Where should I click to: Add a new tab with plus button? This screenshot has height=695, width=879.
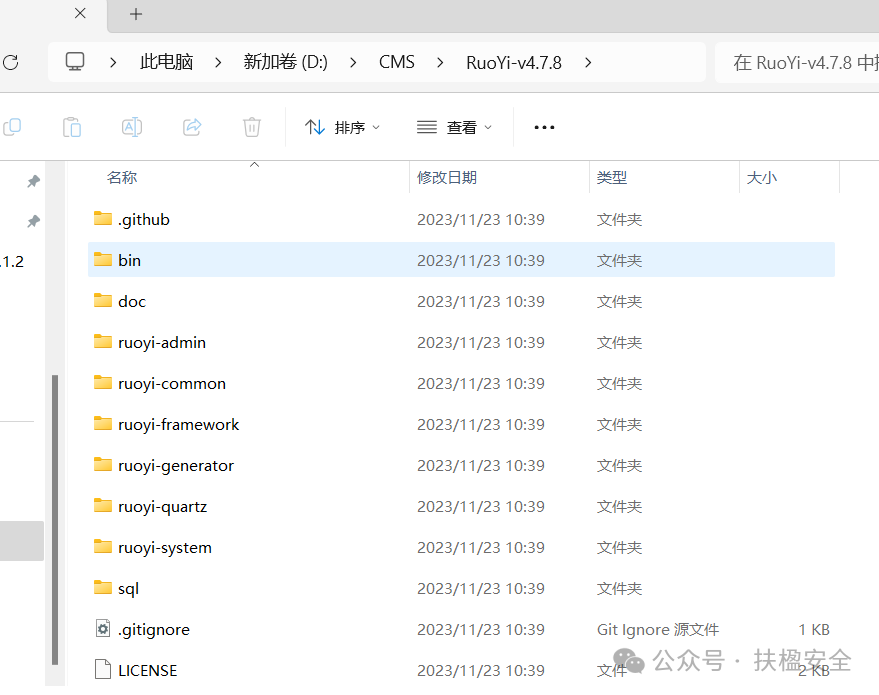tap(136, 14)
